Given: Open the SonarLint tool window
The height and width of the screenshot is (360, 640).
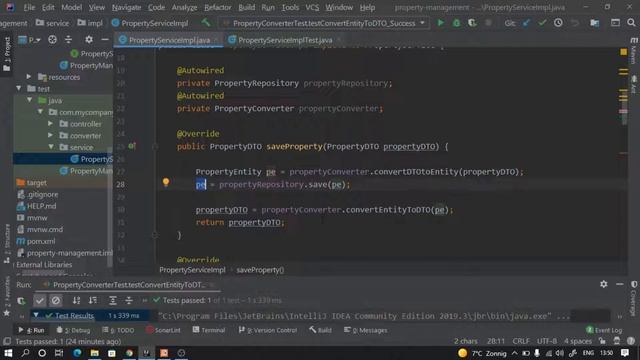Looking at the screenshot, I should (163, 330).
